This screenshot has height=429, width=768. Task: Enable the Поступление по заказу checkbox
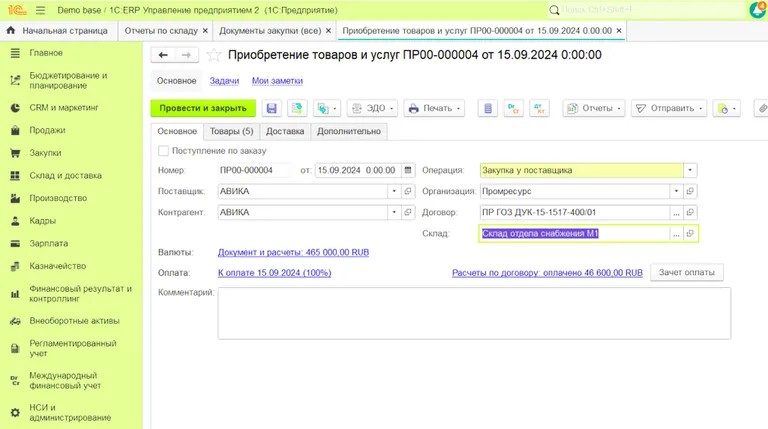coord(164,151)
